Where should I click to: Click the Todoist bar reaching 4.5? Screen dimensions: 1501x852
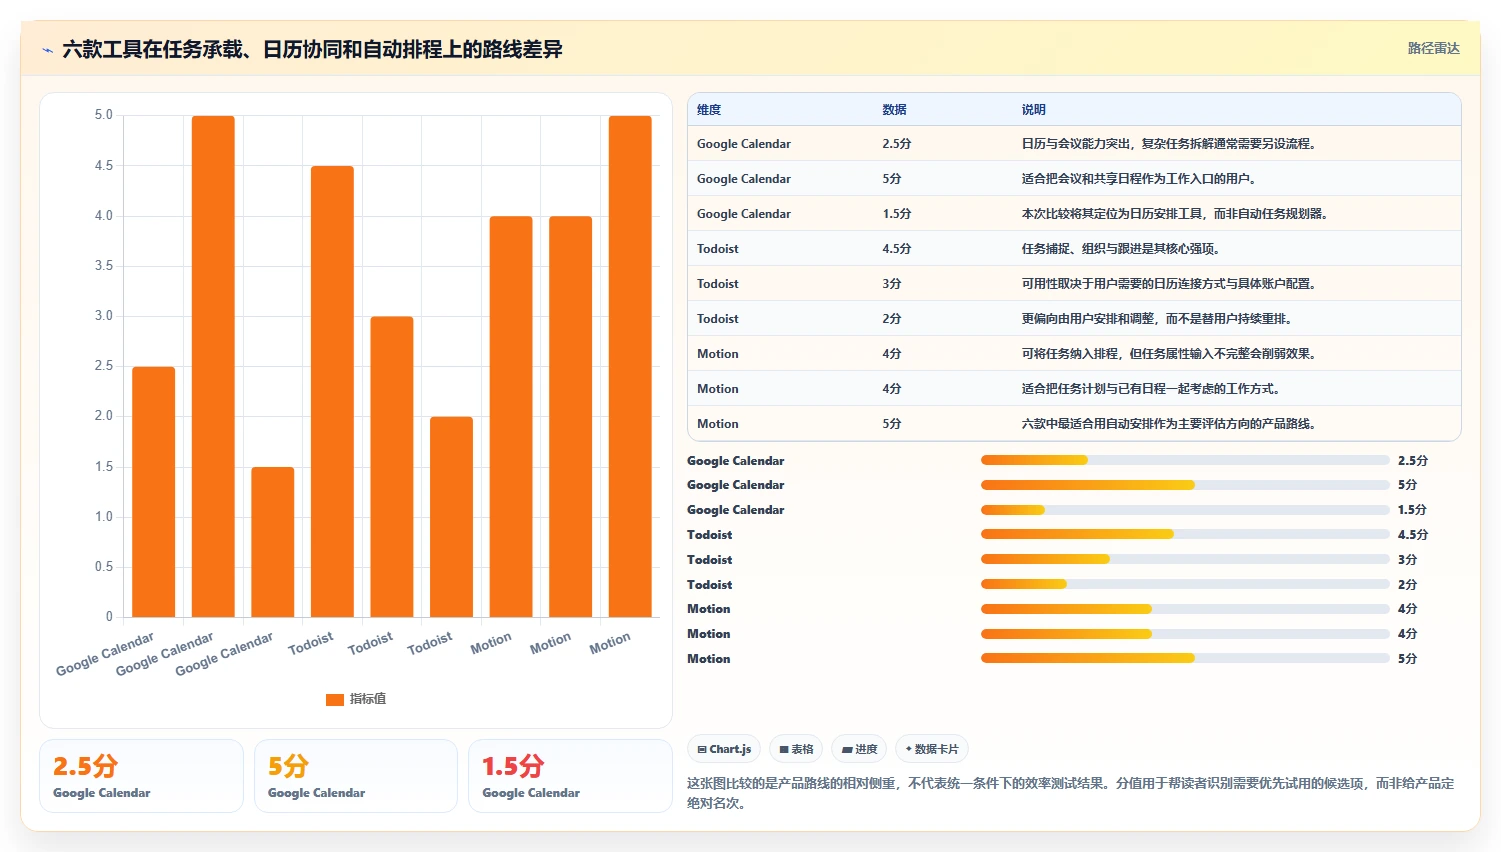(332, 391)
